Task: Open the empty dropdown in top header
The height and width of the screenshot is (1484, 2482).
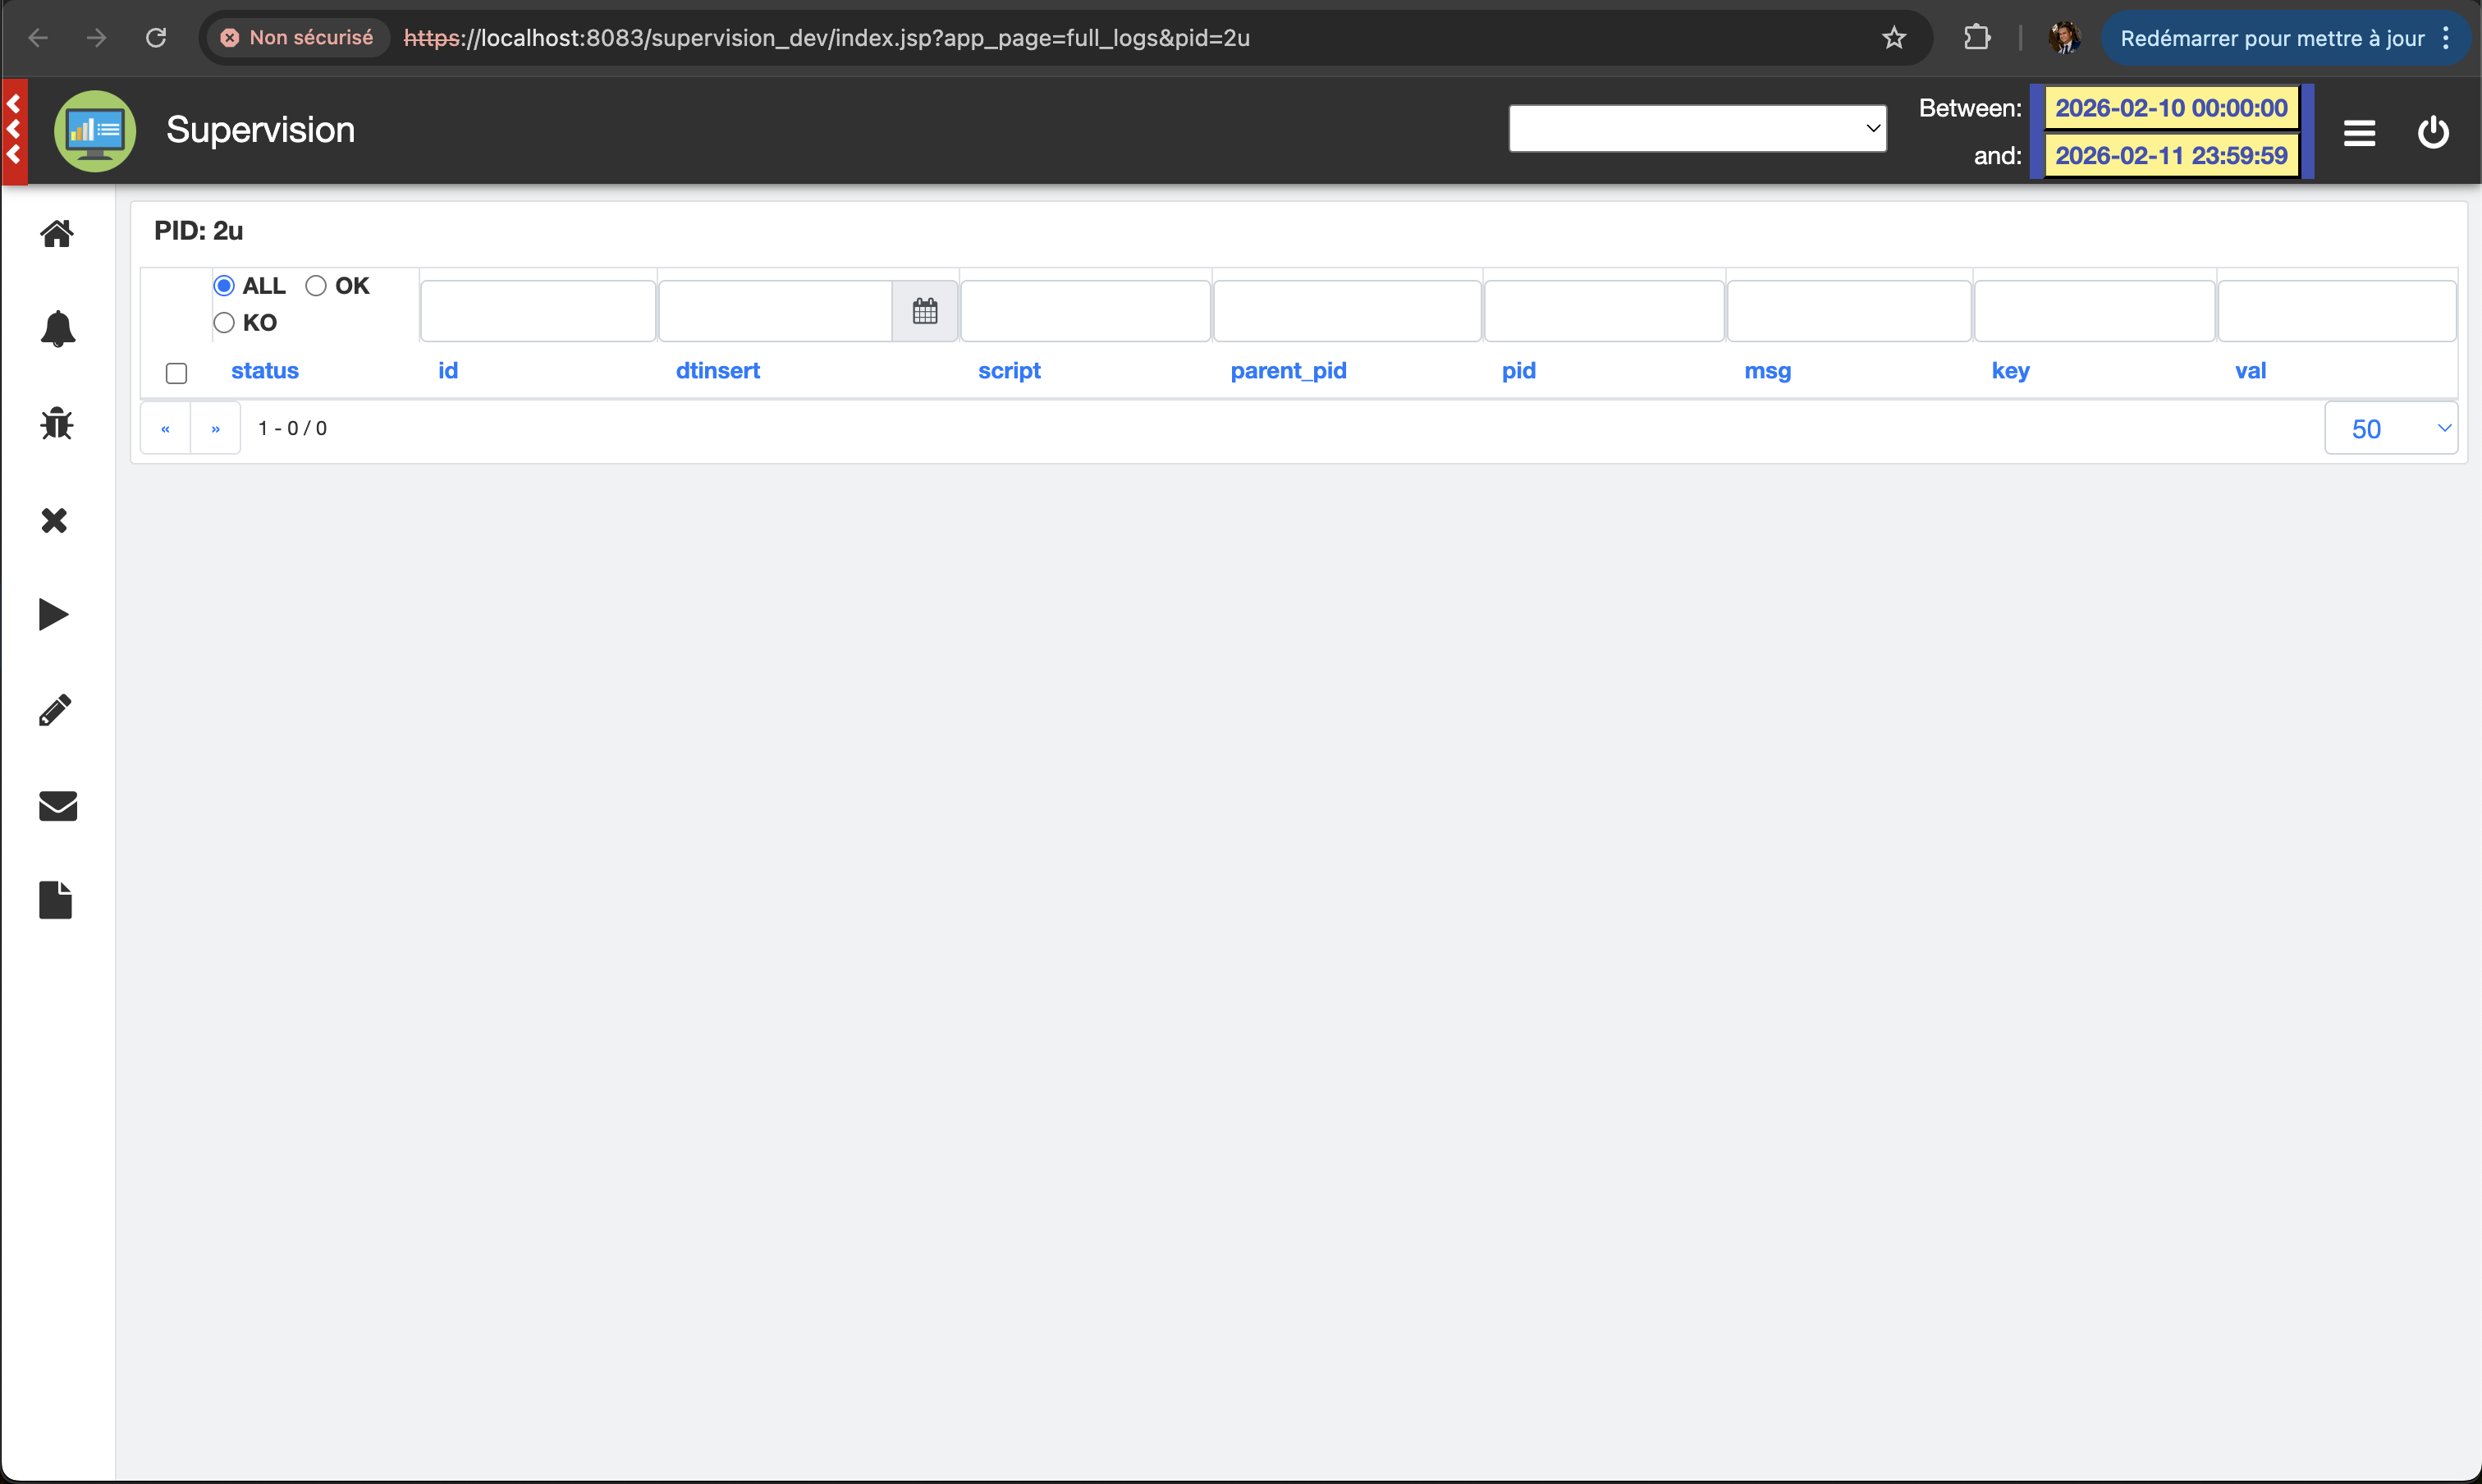Action: click(x=1697, y=129)
